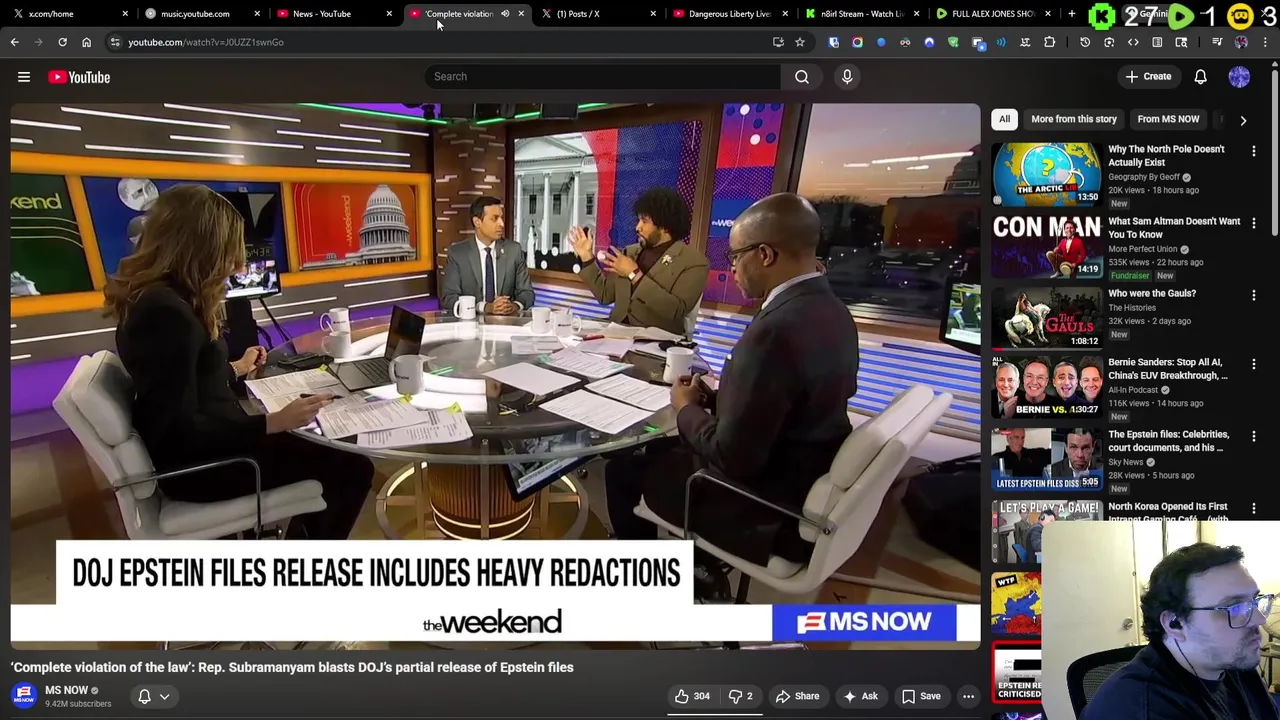Play The Gauls video thumbnail
Screen dimensions: 1280x720
[1046, 317]
